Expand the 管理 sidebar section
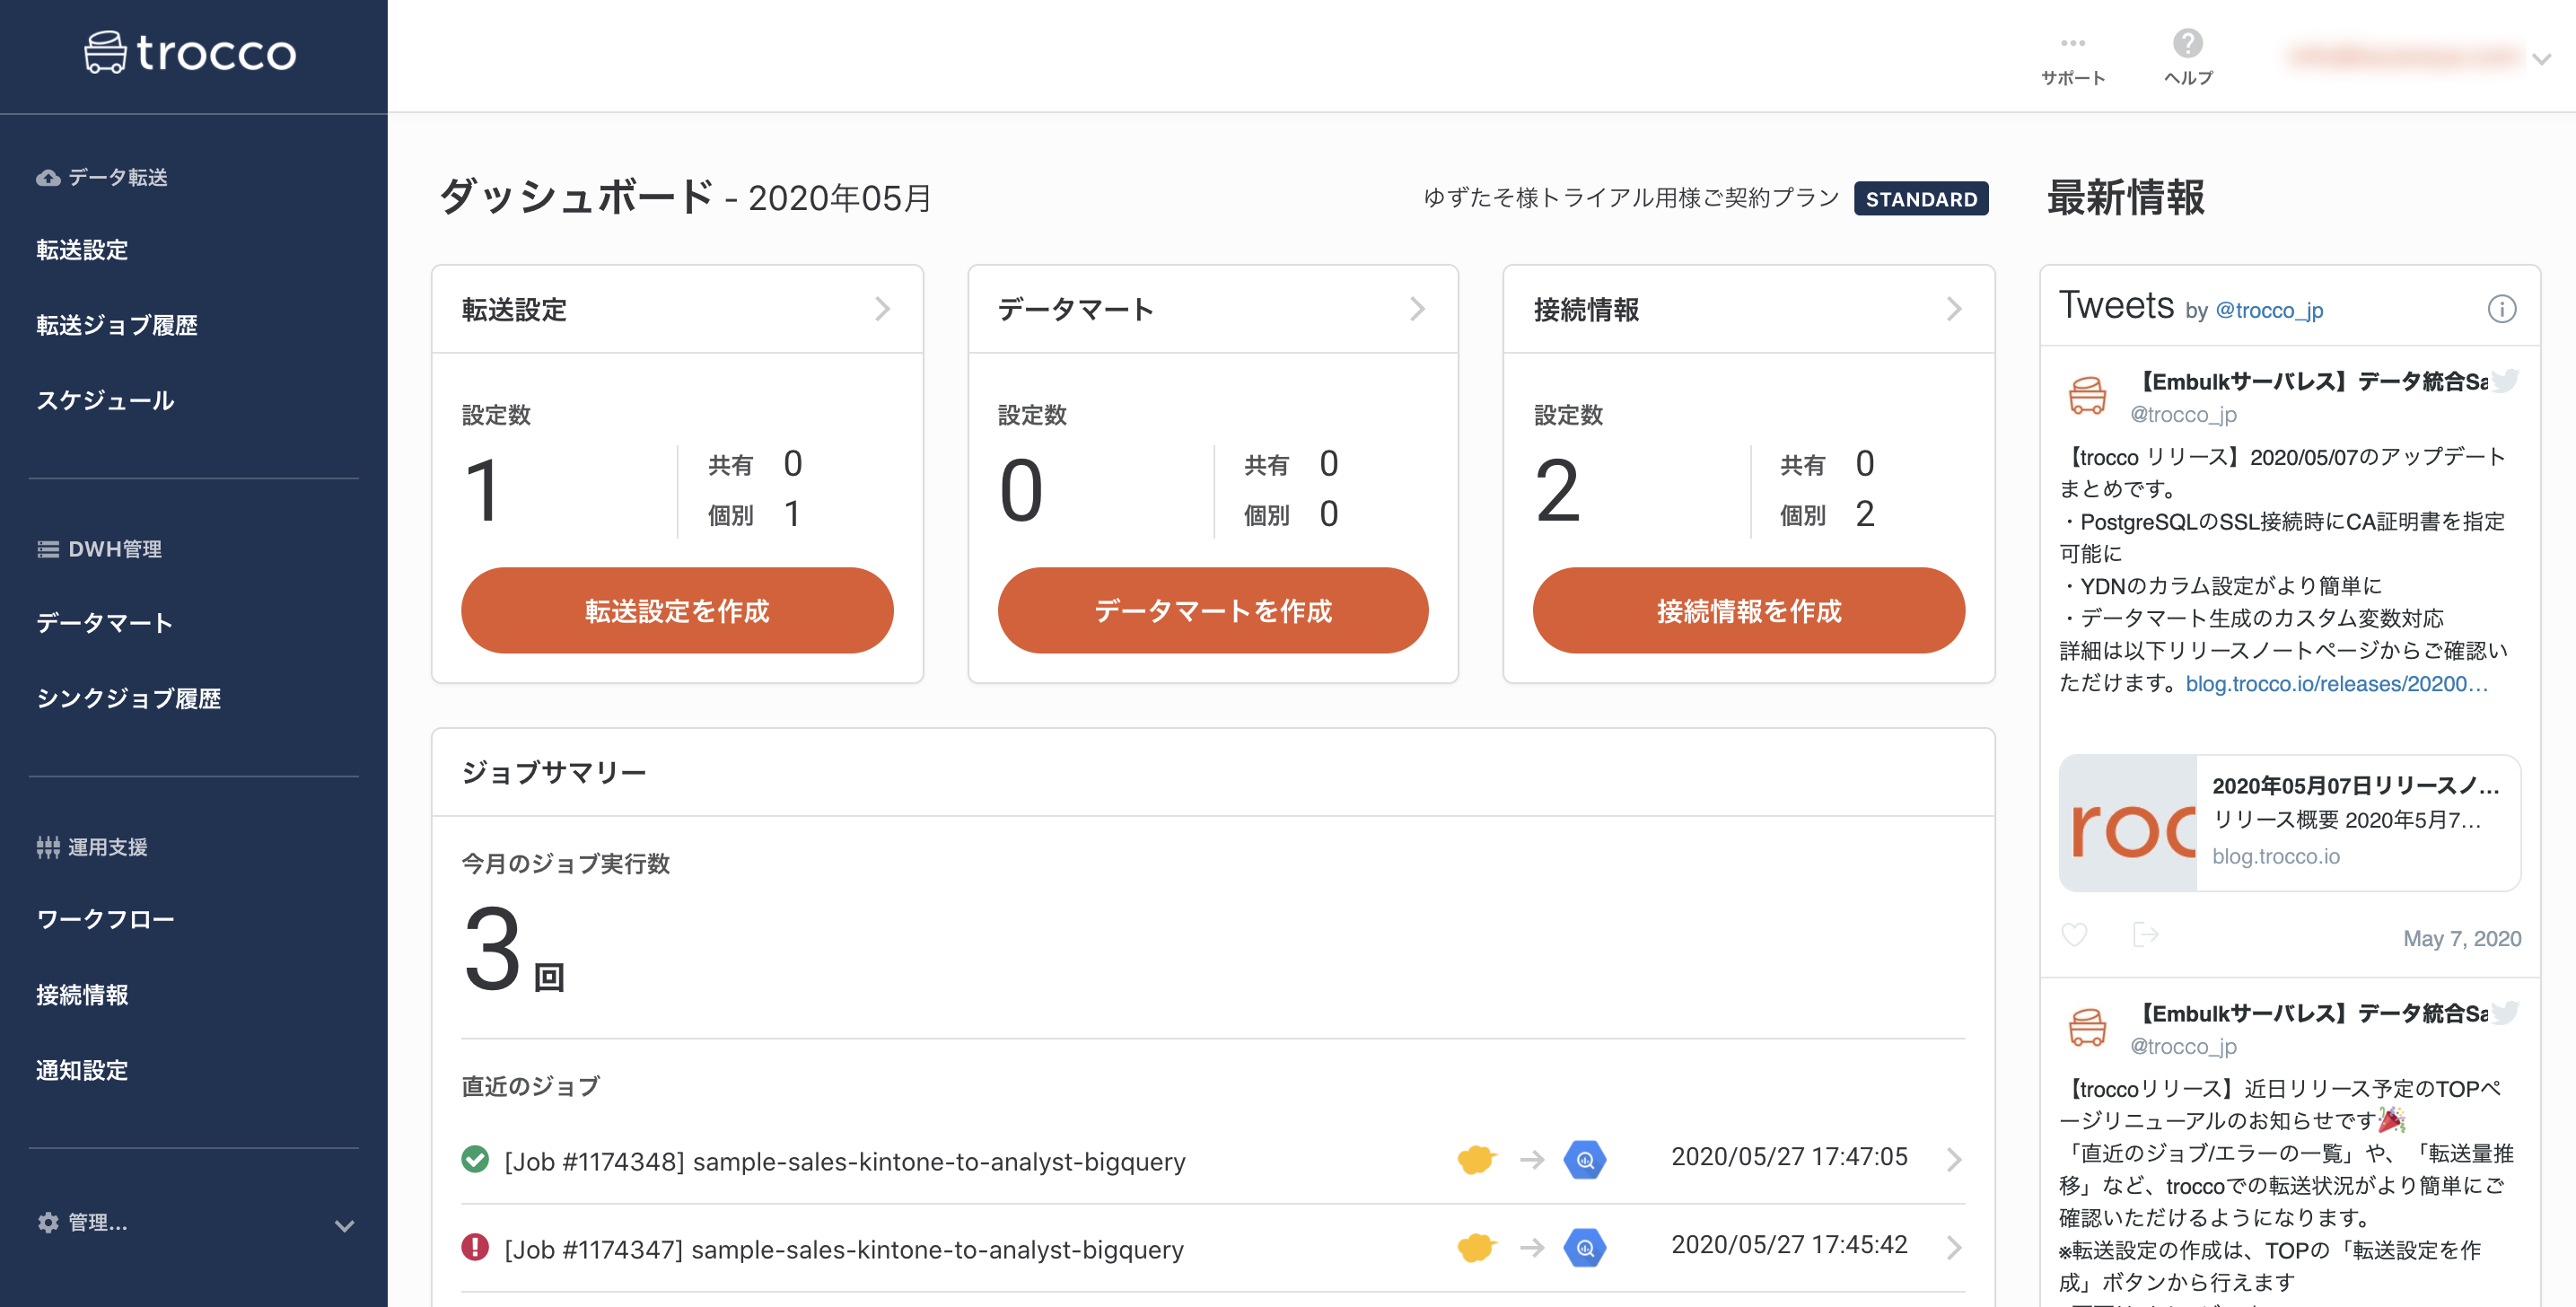Image resolution: width=2576 pixels, height=1307 pixels. 343,1225
